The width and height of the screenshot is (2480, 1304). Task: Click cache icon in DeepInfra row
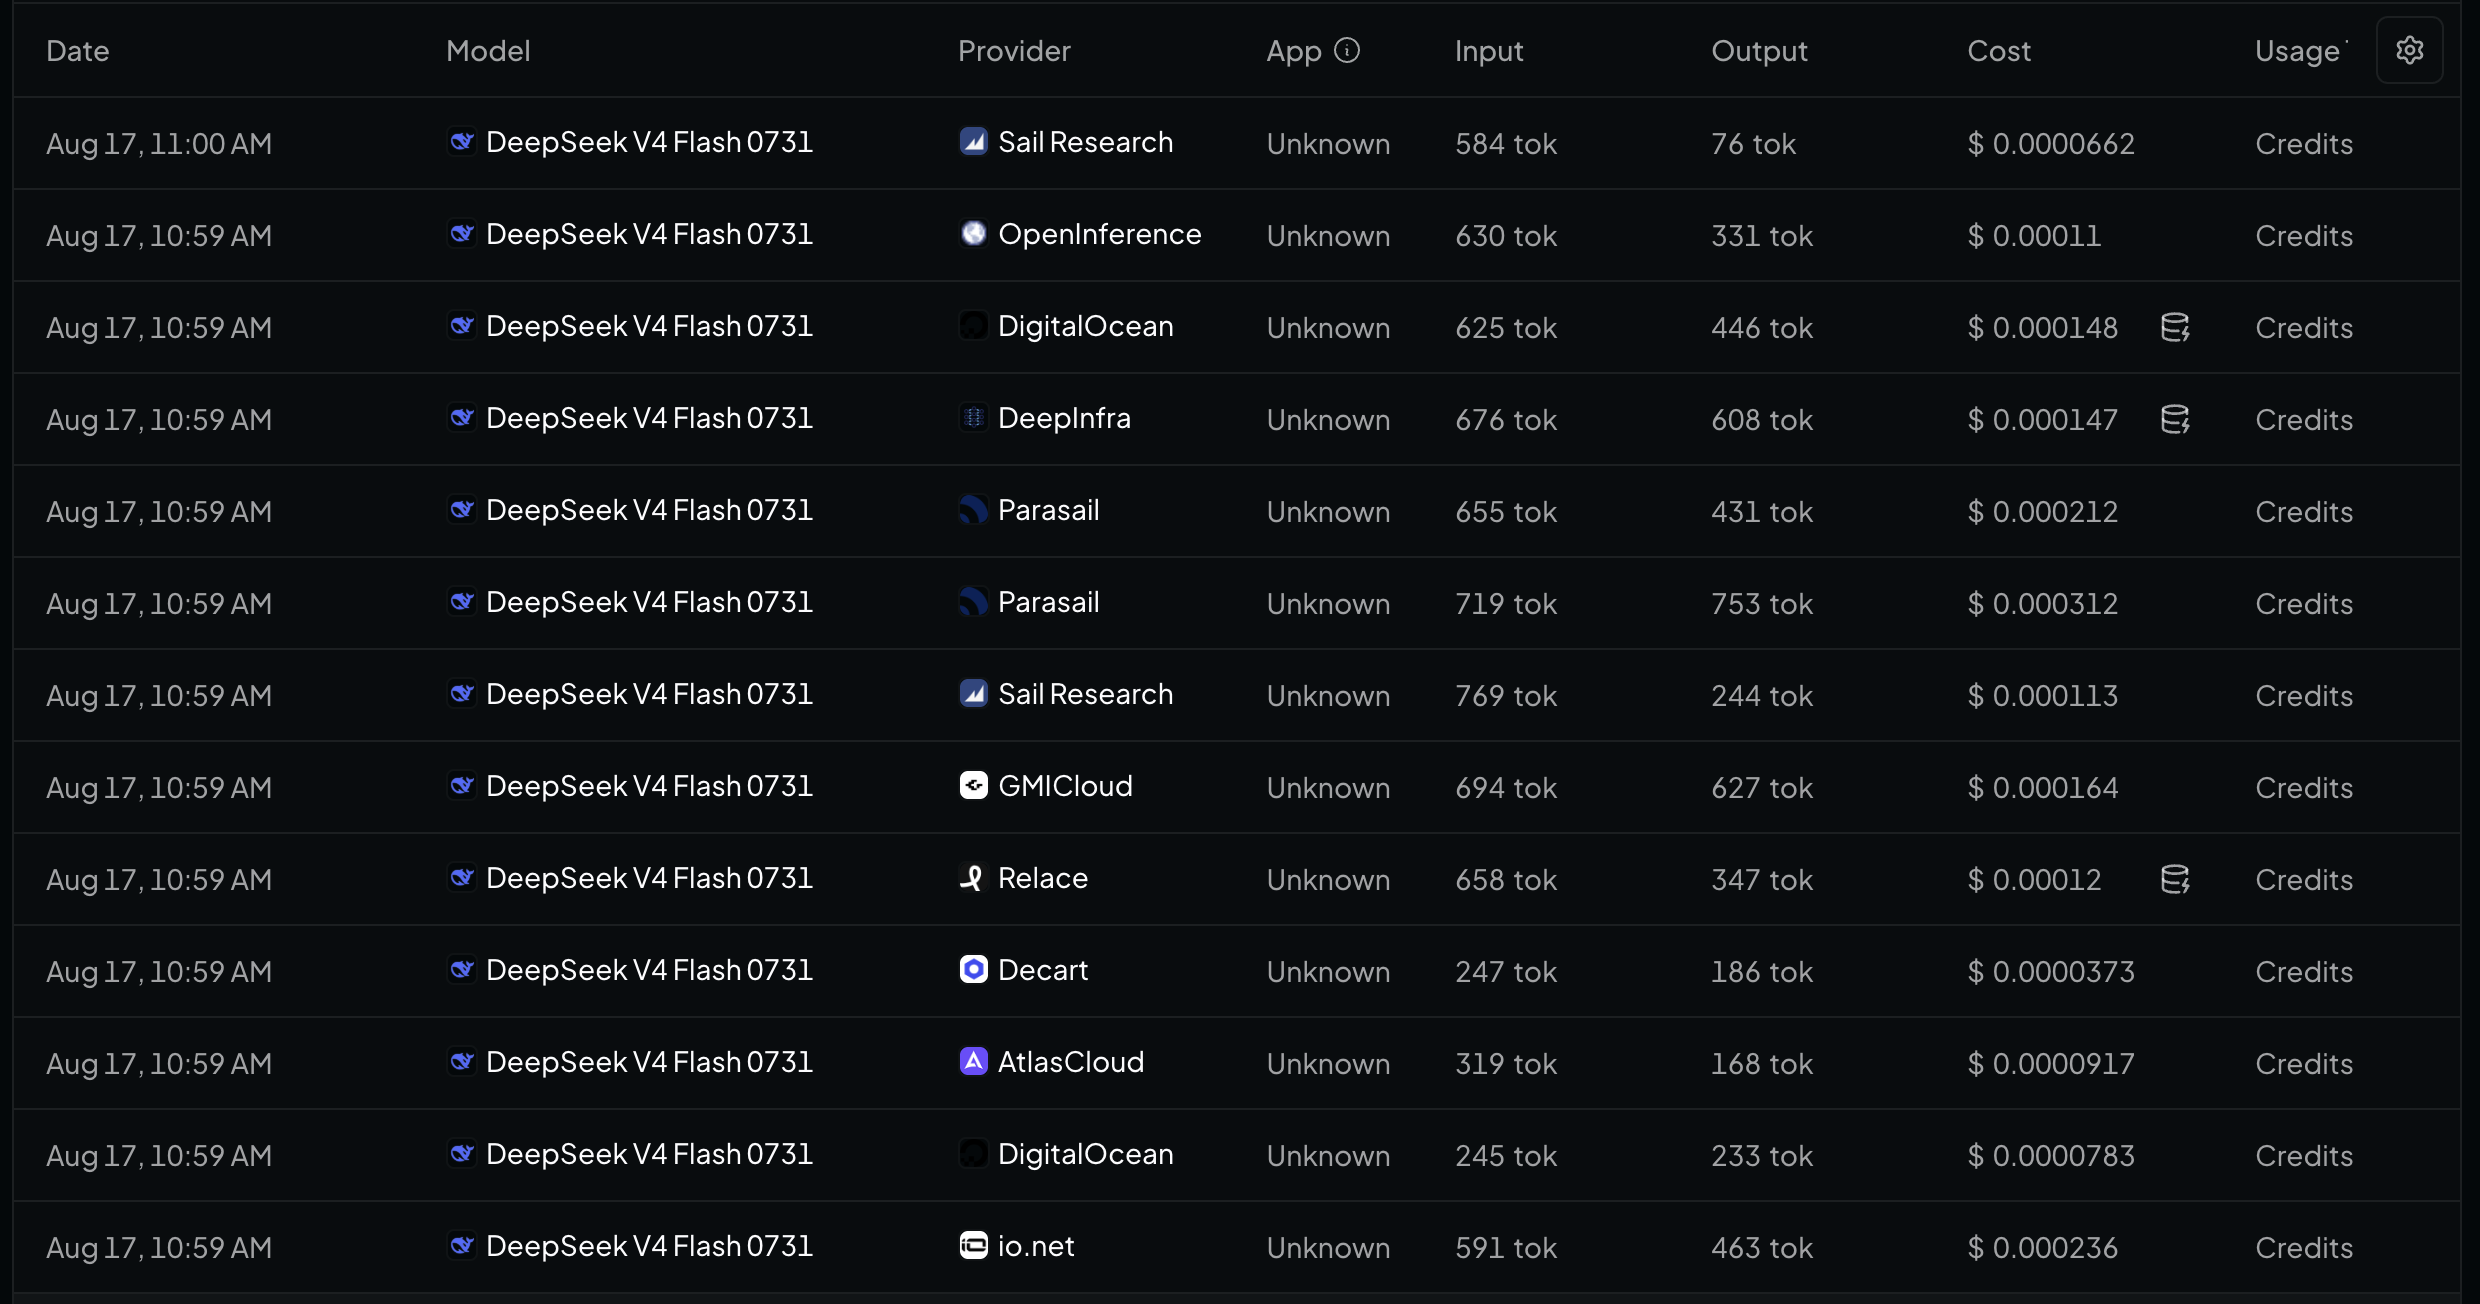2175,419
